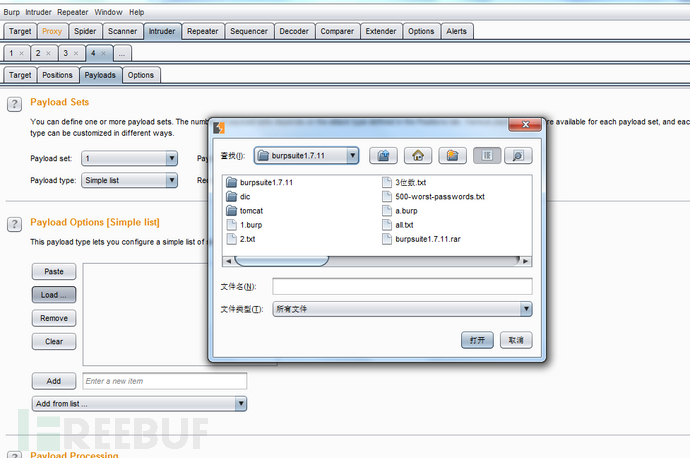Open the Intruder menu

[x=38, y=12]
